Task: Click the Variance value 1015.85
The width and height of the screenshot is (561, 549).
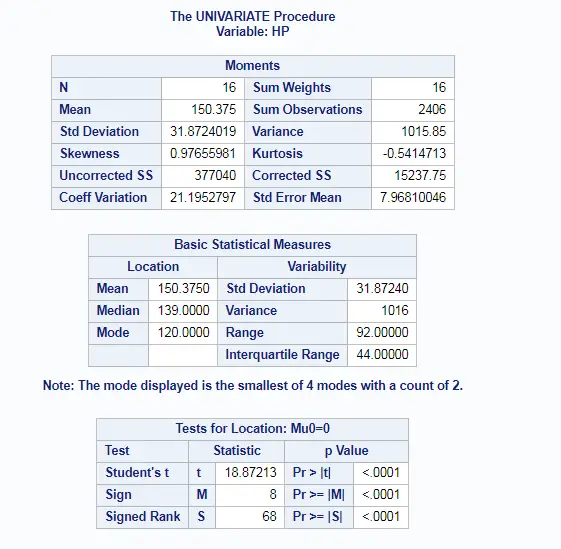Action: pyautogui.click(x=424, y=131)
